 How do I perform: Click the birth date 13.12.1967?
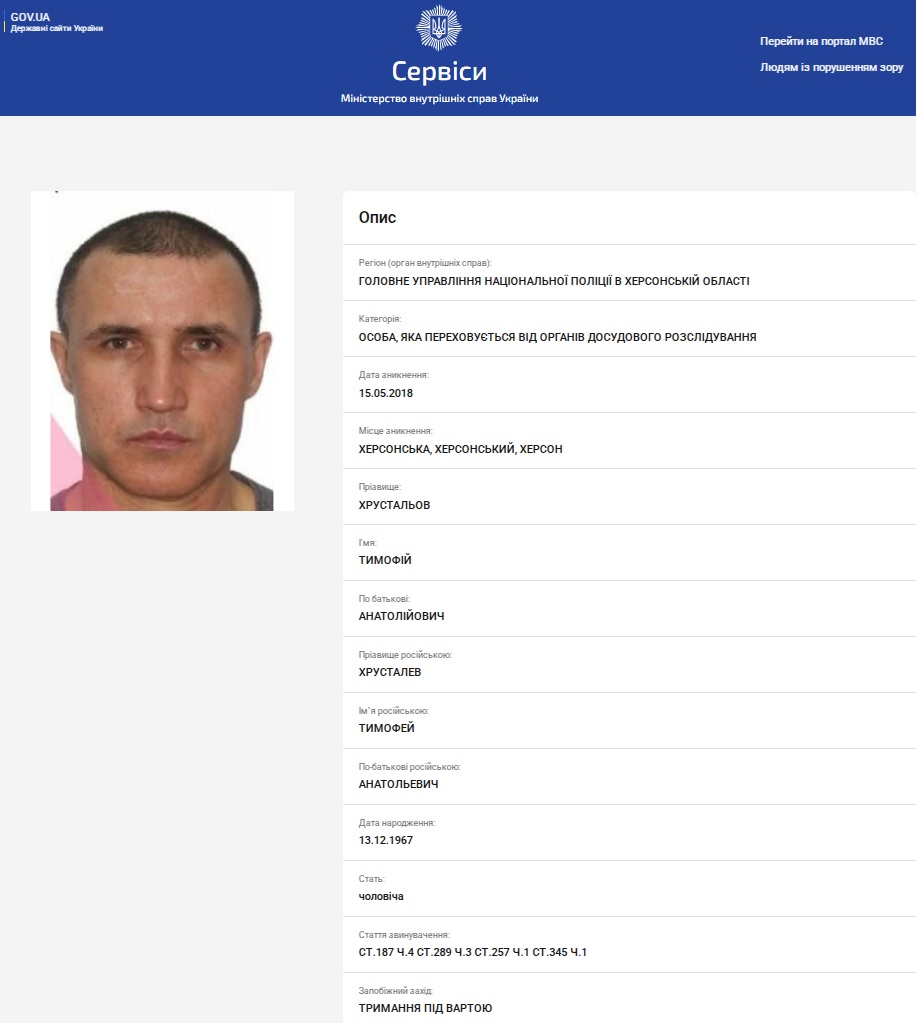(x=386, y=840)
